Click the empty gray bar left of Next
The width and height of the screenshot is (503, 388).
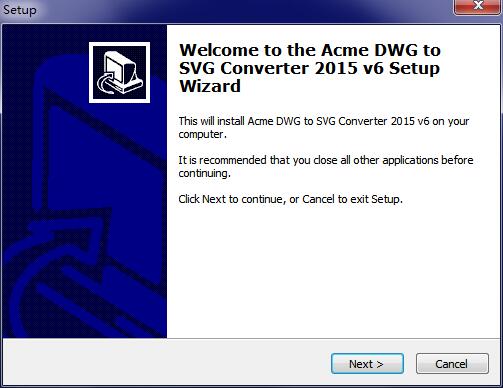coord(167,363)
